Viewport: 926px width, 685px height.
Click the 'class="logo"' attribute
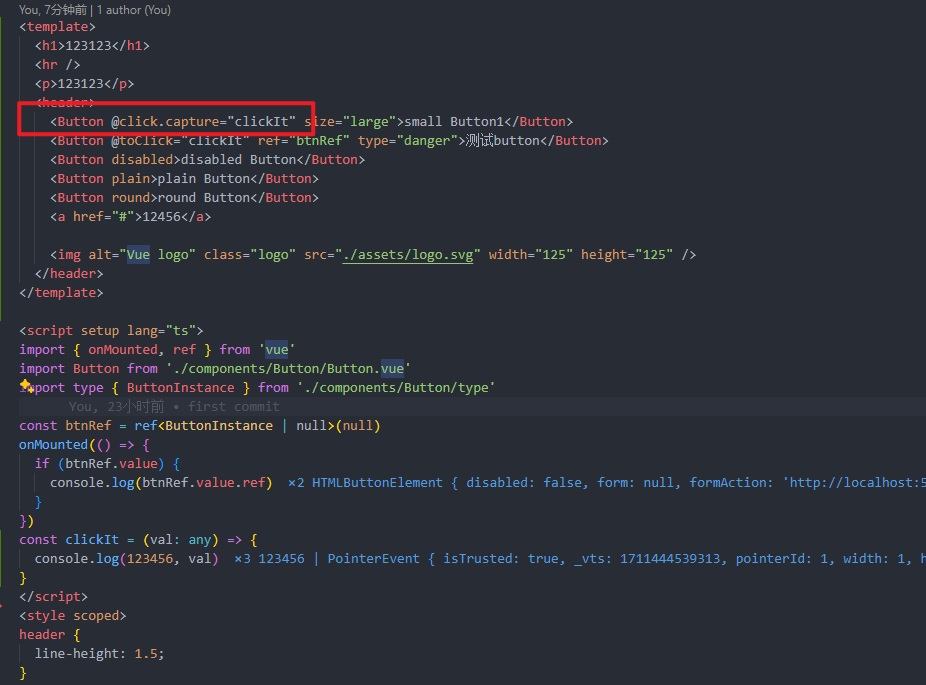point(250,255)
